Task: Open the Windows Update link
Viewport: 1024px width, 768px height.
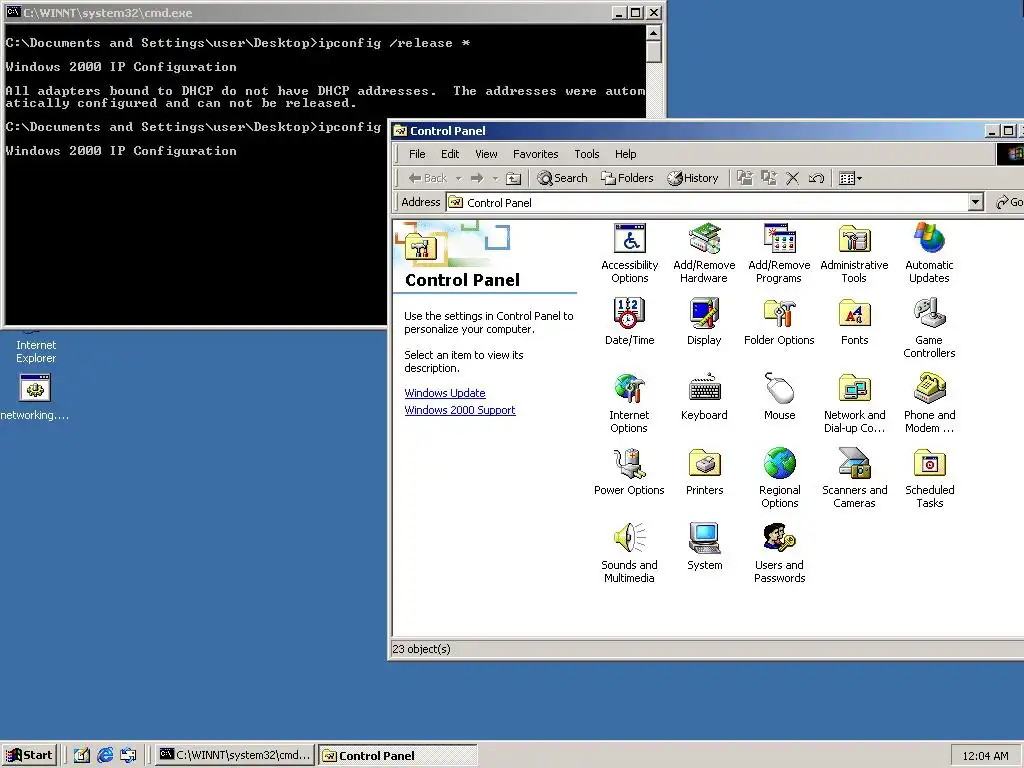Action: coord(445,393)
